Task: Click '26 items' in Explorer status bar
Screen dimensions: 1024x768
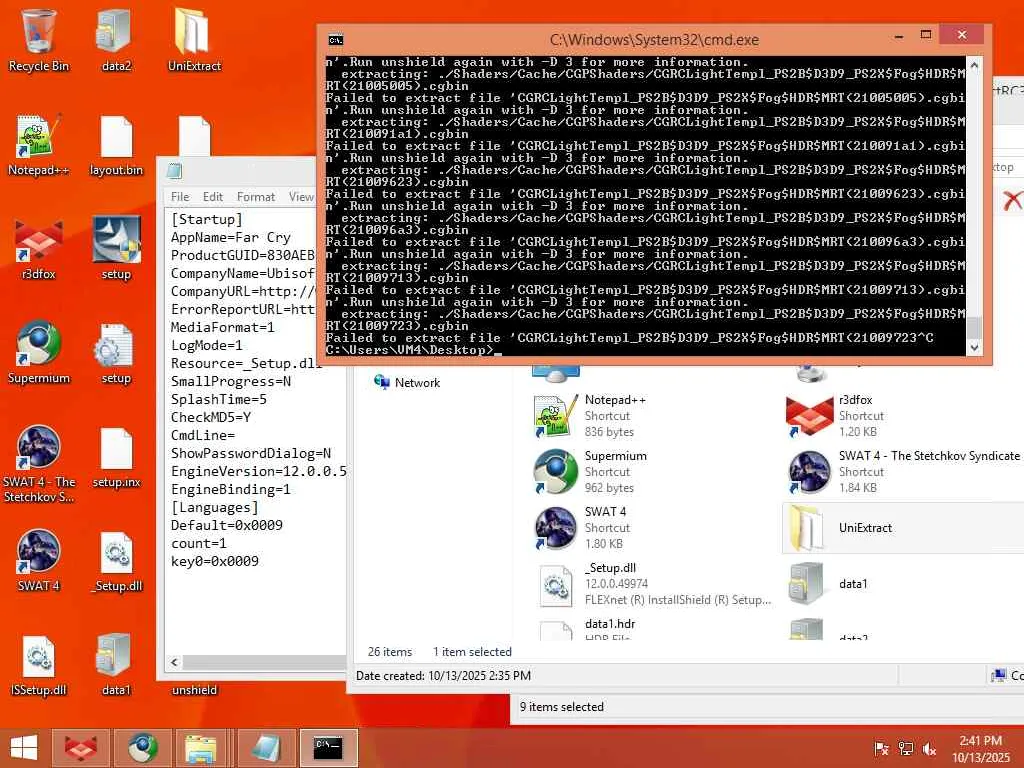Action: tap(390, 652)
